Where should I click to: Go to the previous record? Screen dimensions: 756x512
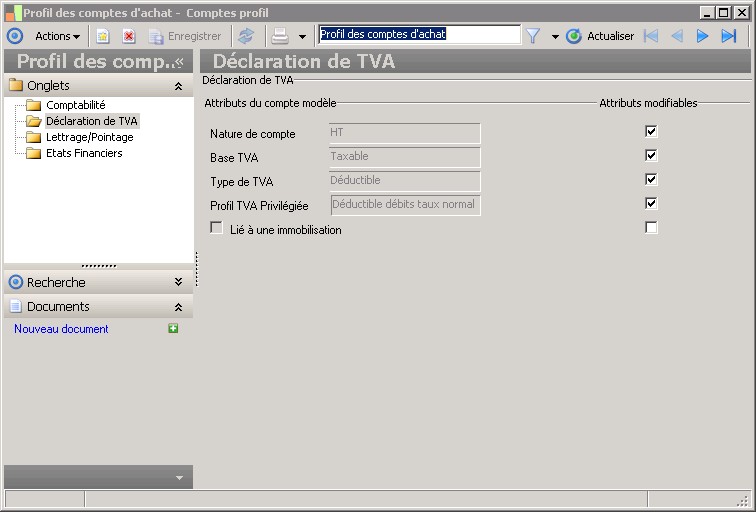677,36
